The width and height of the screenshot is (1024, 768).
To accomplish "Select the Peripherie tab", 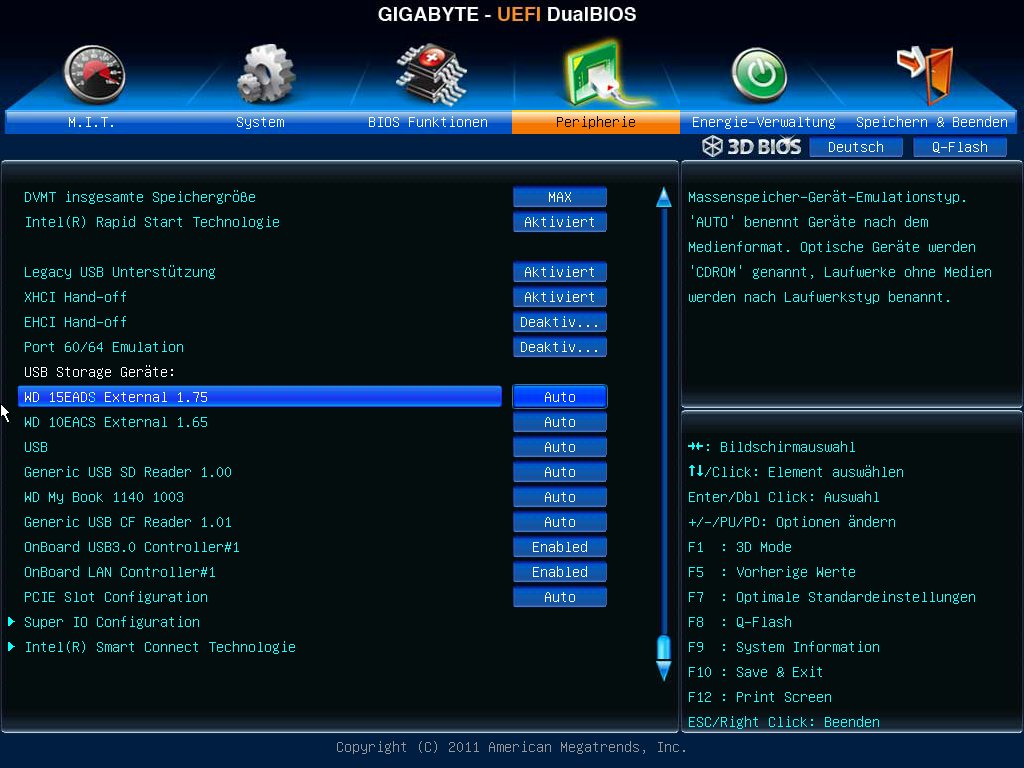I will point(596,122).
